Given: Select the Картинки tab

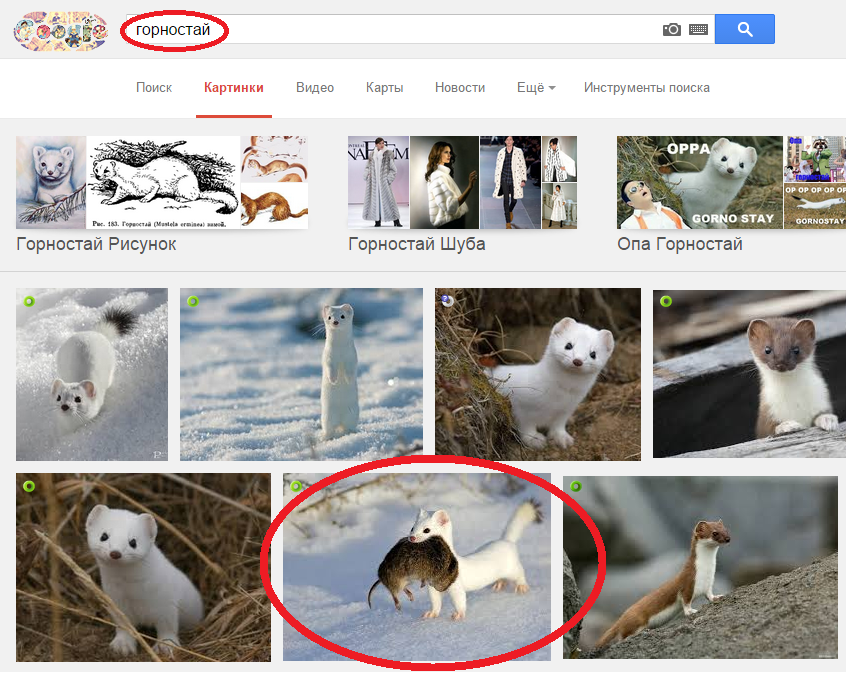Looking at the screenshot, I should click(x=234, y=88).
